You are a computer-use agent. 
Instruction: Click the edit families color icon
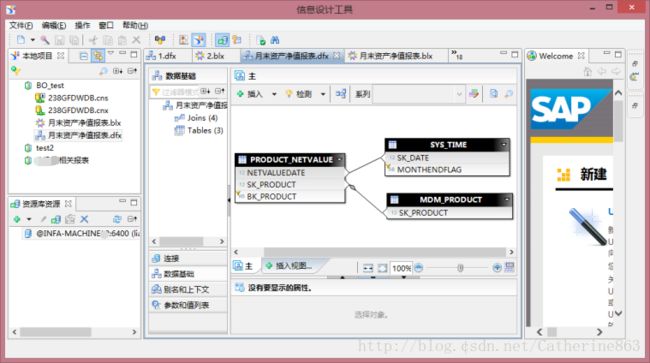pyautogui.click(x=474, y=94)
